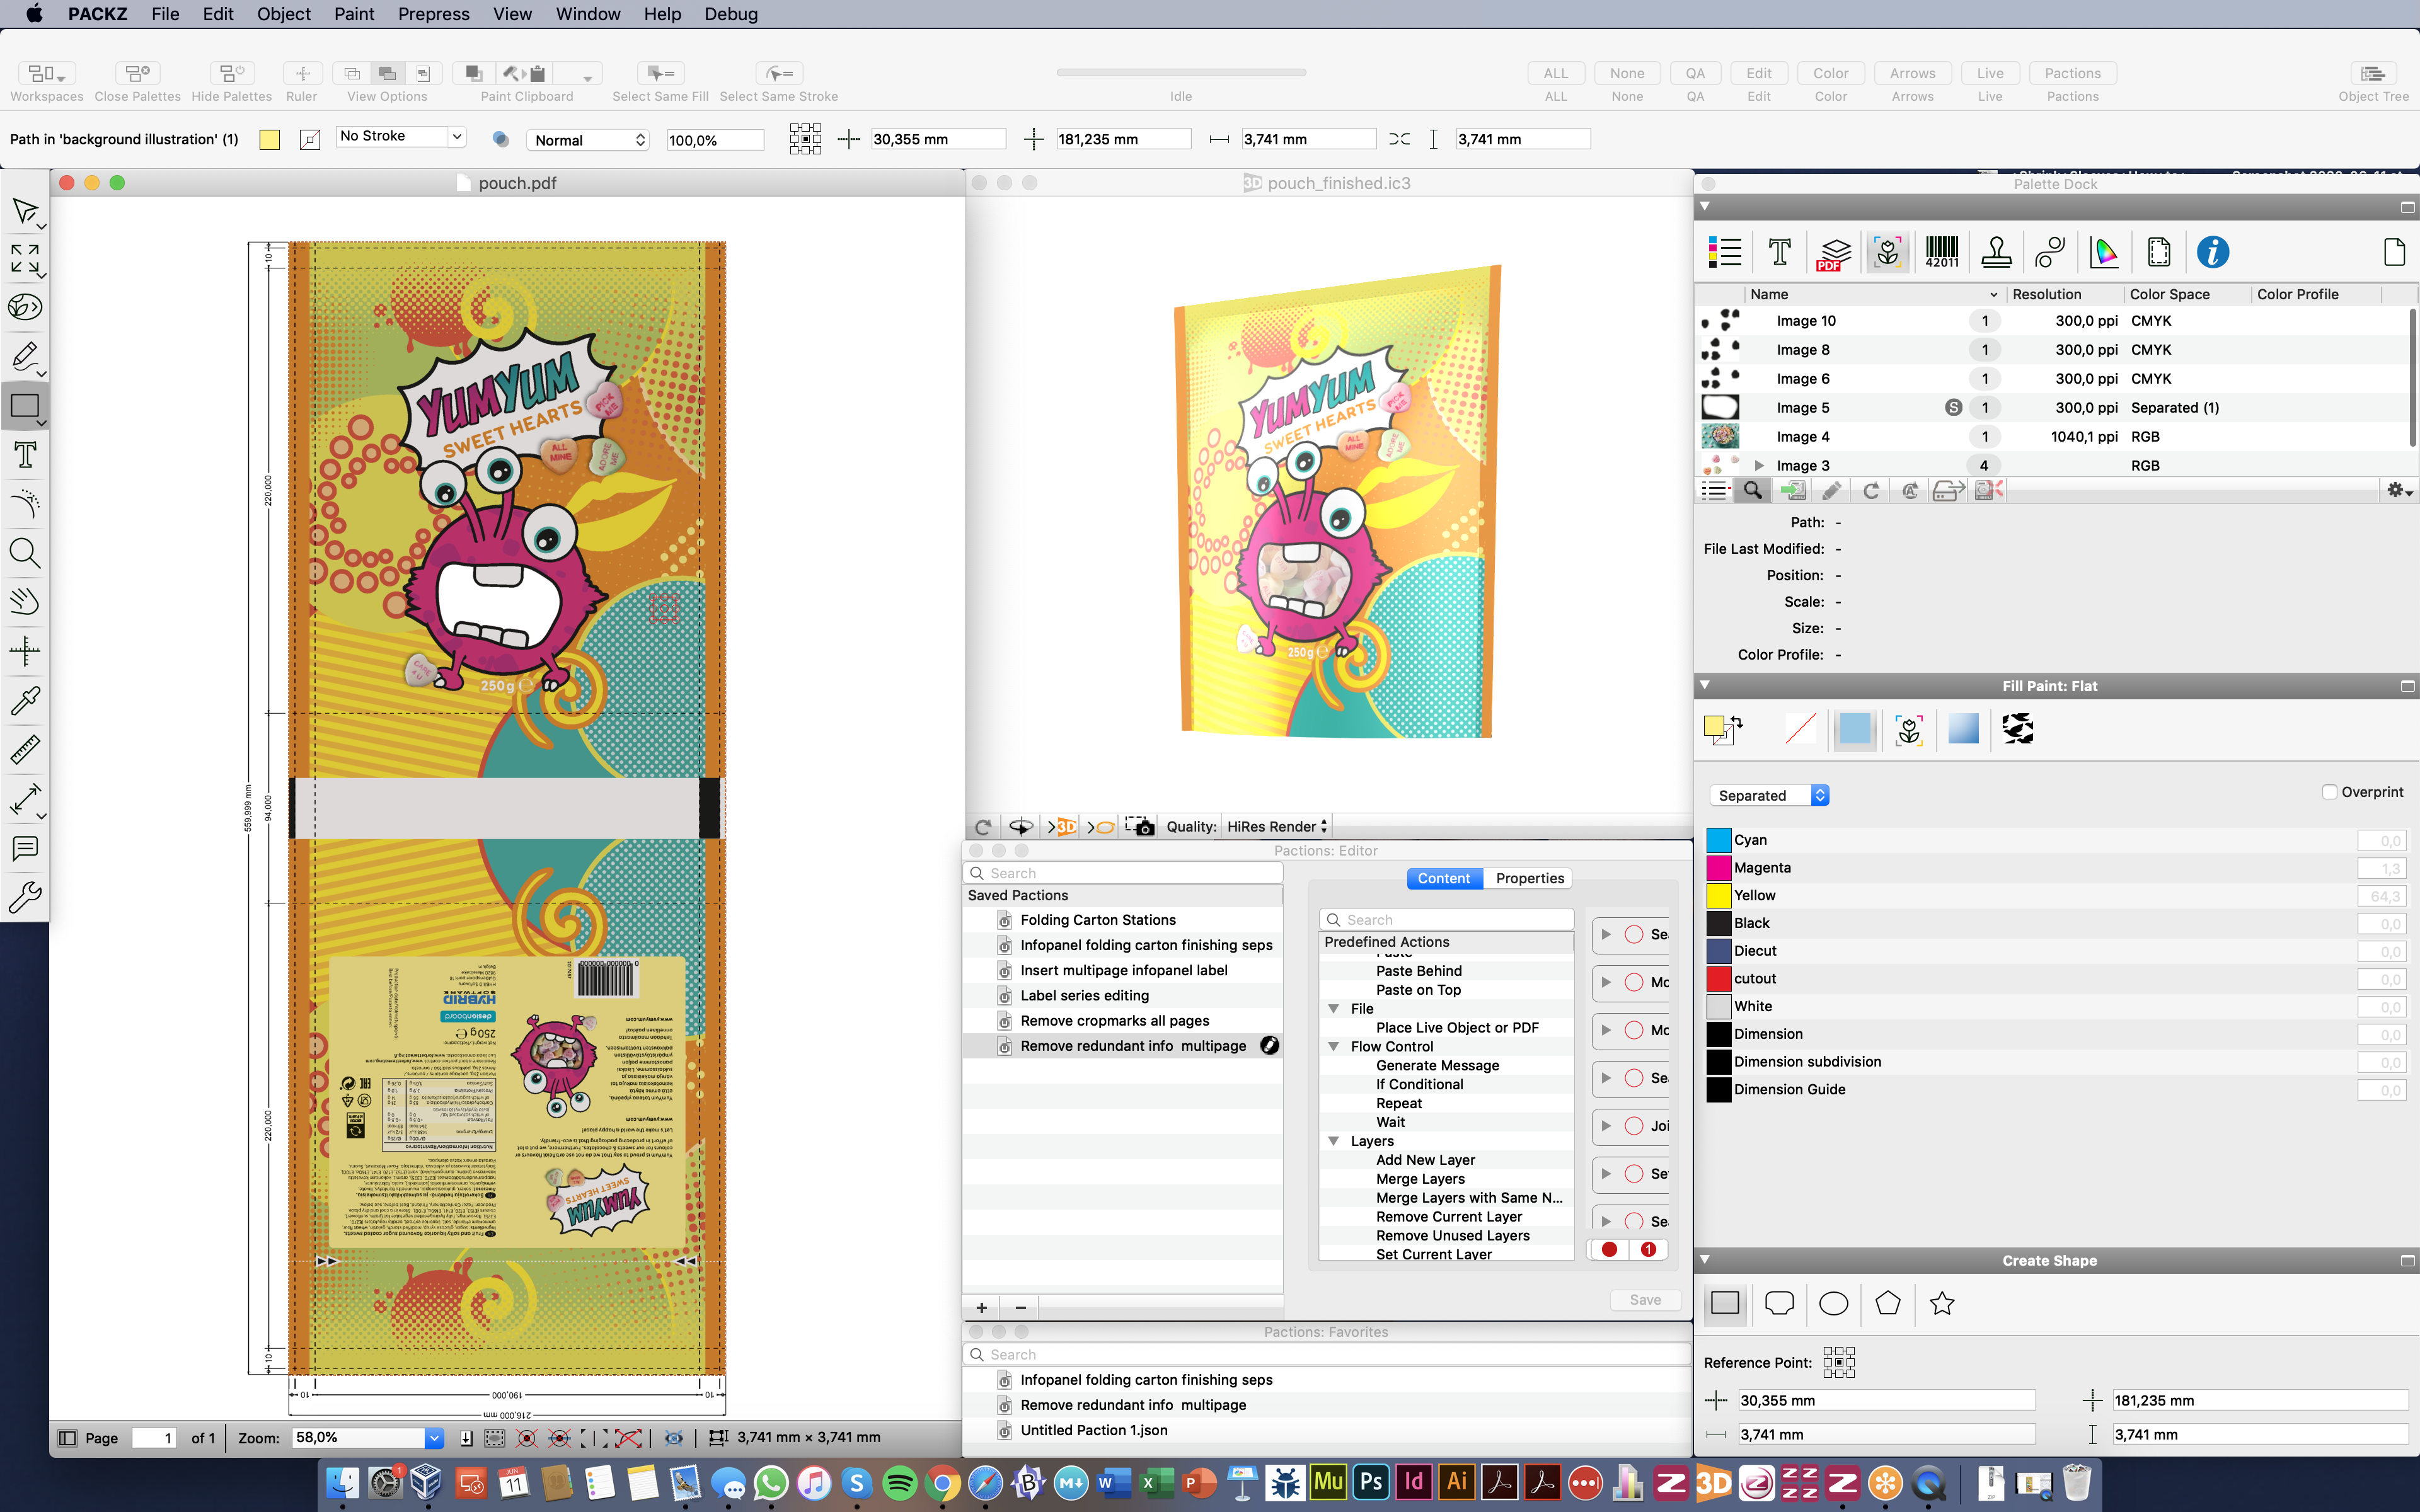
Task: Open the Prepress menu
Action: coord(433,14)
